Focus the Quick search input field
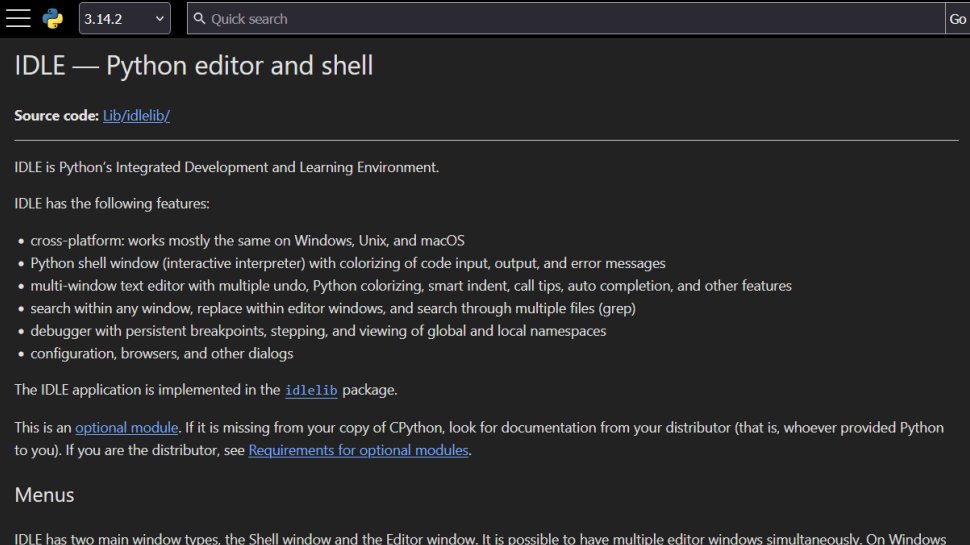Screen dimensions: 970x545 point(565,19)
